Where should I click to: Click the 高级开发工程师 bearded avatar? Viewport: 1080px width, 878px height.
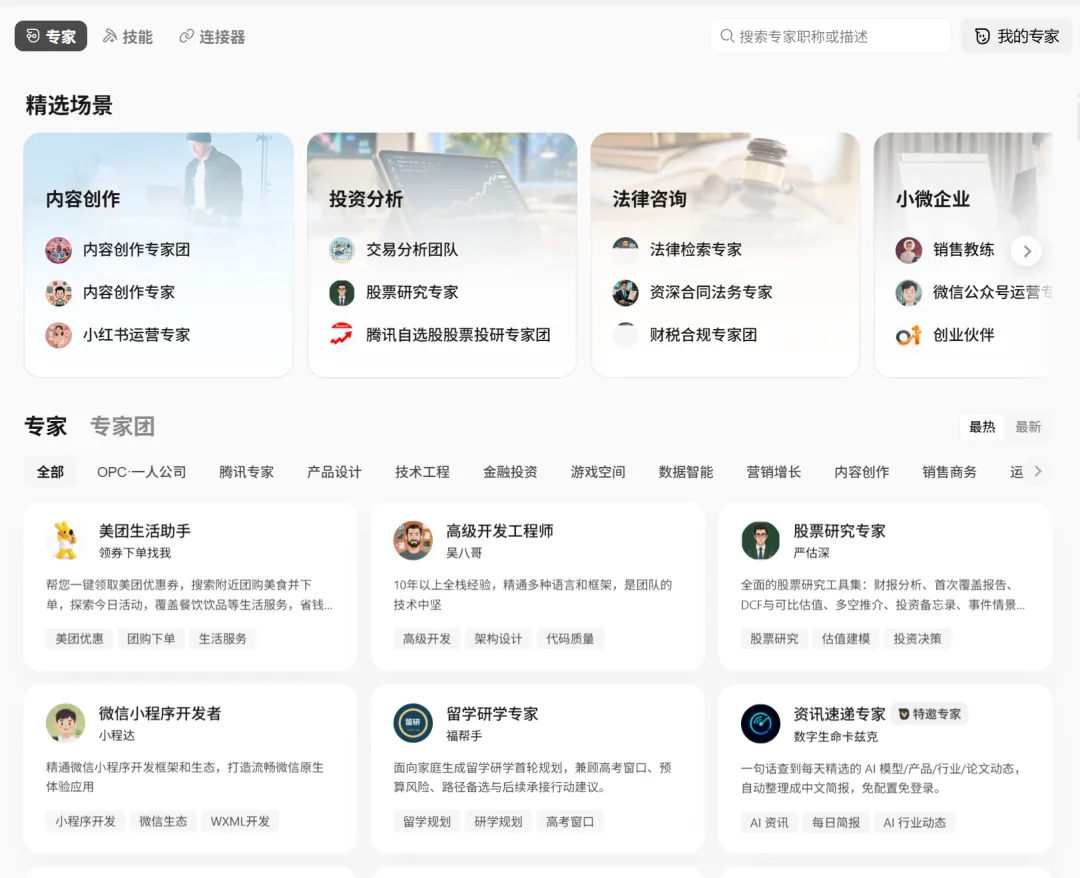[413, 541]
